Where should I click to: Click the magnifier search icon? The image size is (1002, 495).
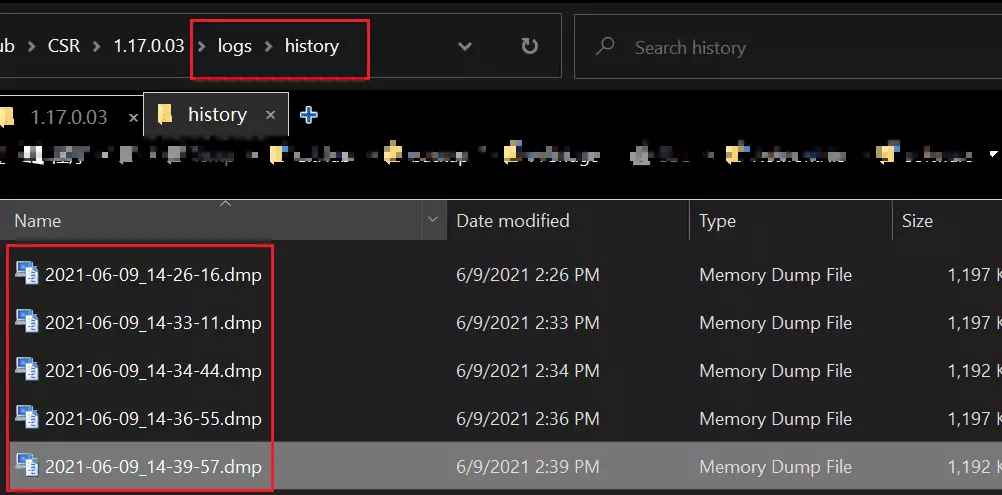(605, 46)
